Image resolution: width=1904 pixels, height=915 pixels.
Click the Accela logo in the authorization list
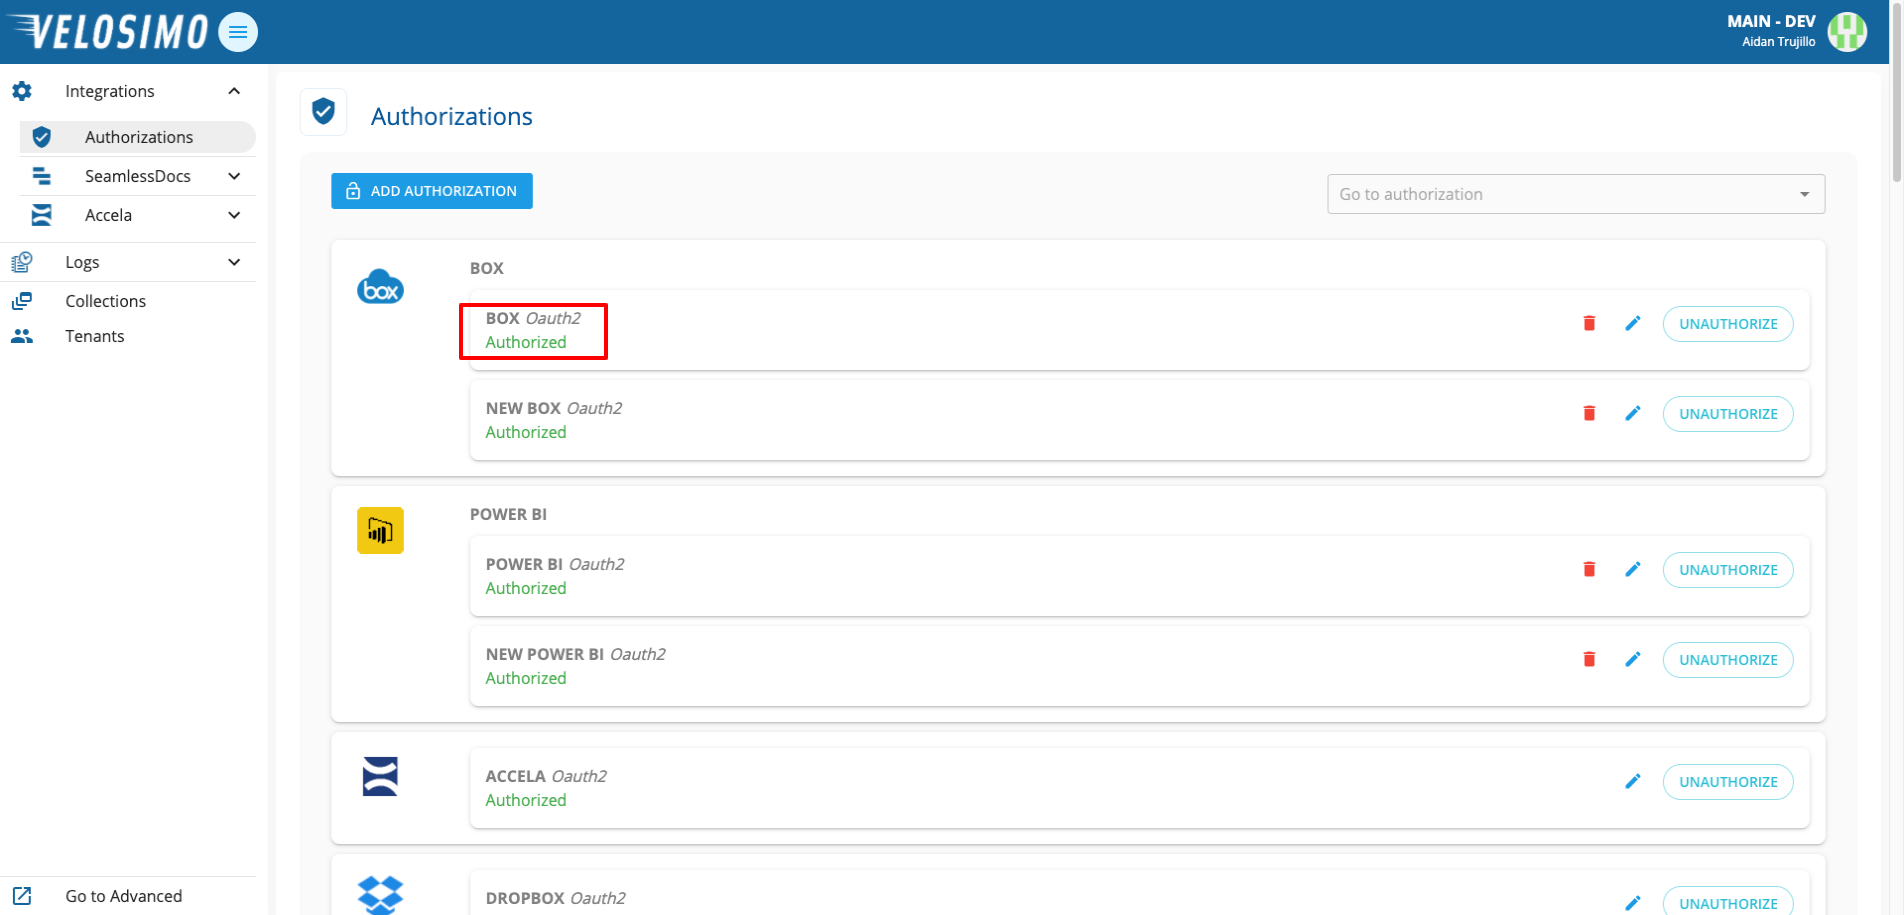click(380, 776)
